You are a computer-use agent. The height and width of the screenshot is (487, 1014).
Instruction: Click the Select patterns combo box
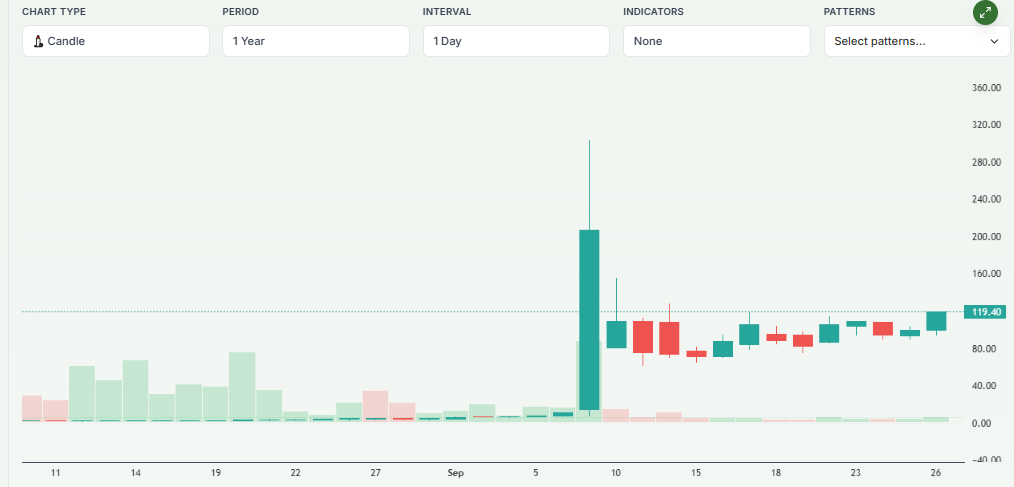(905, 41)
